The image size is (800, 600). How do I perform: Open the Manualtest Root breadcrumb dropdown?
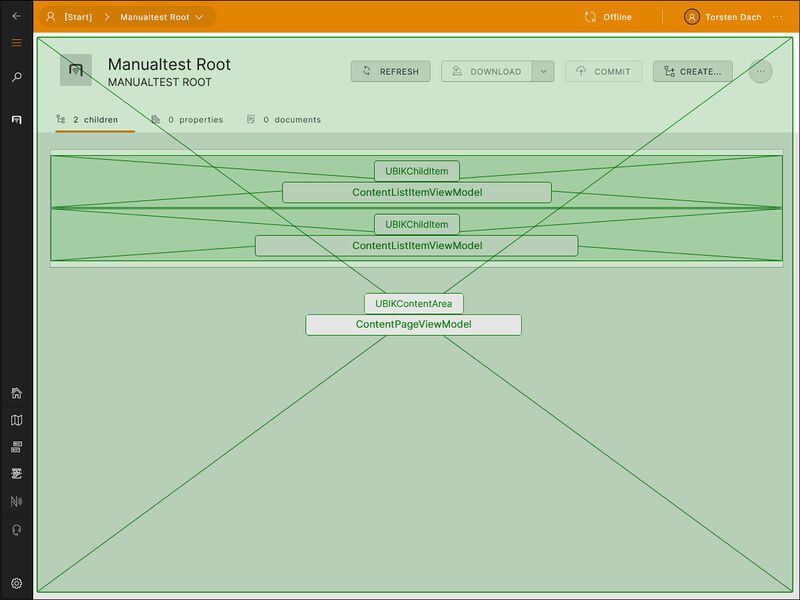[167, 17]
